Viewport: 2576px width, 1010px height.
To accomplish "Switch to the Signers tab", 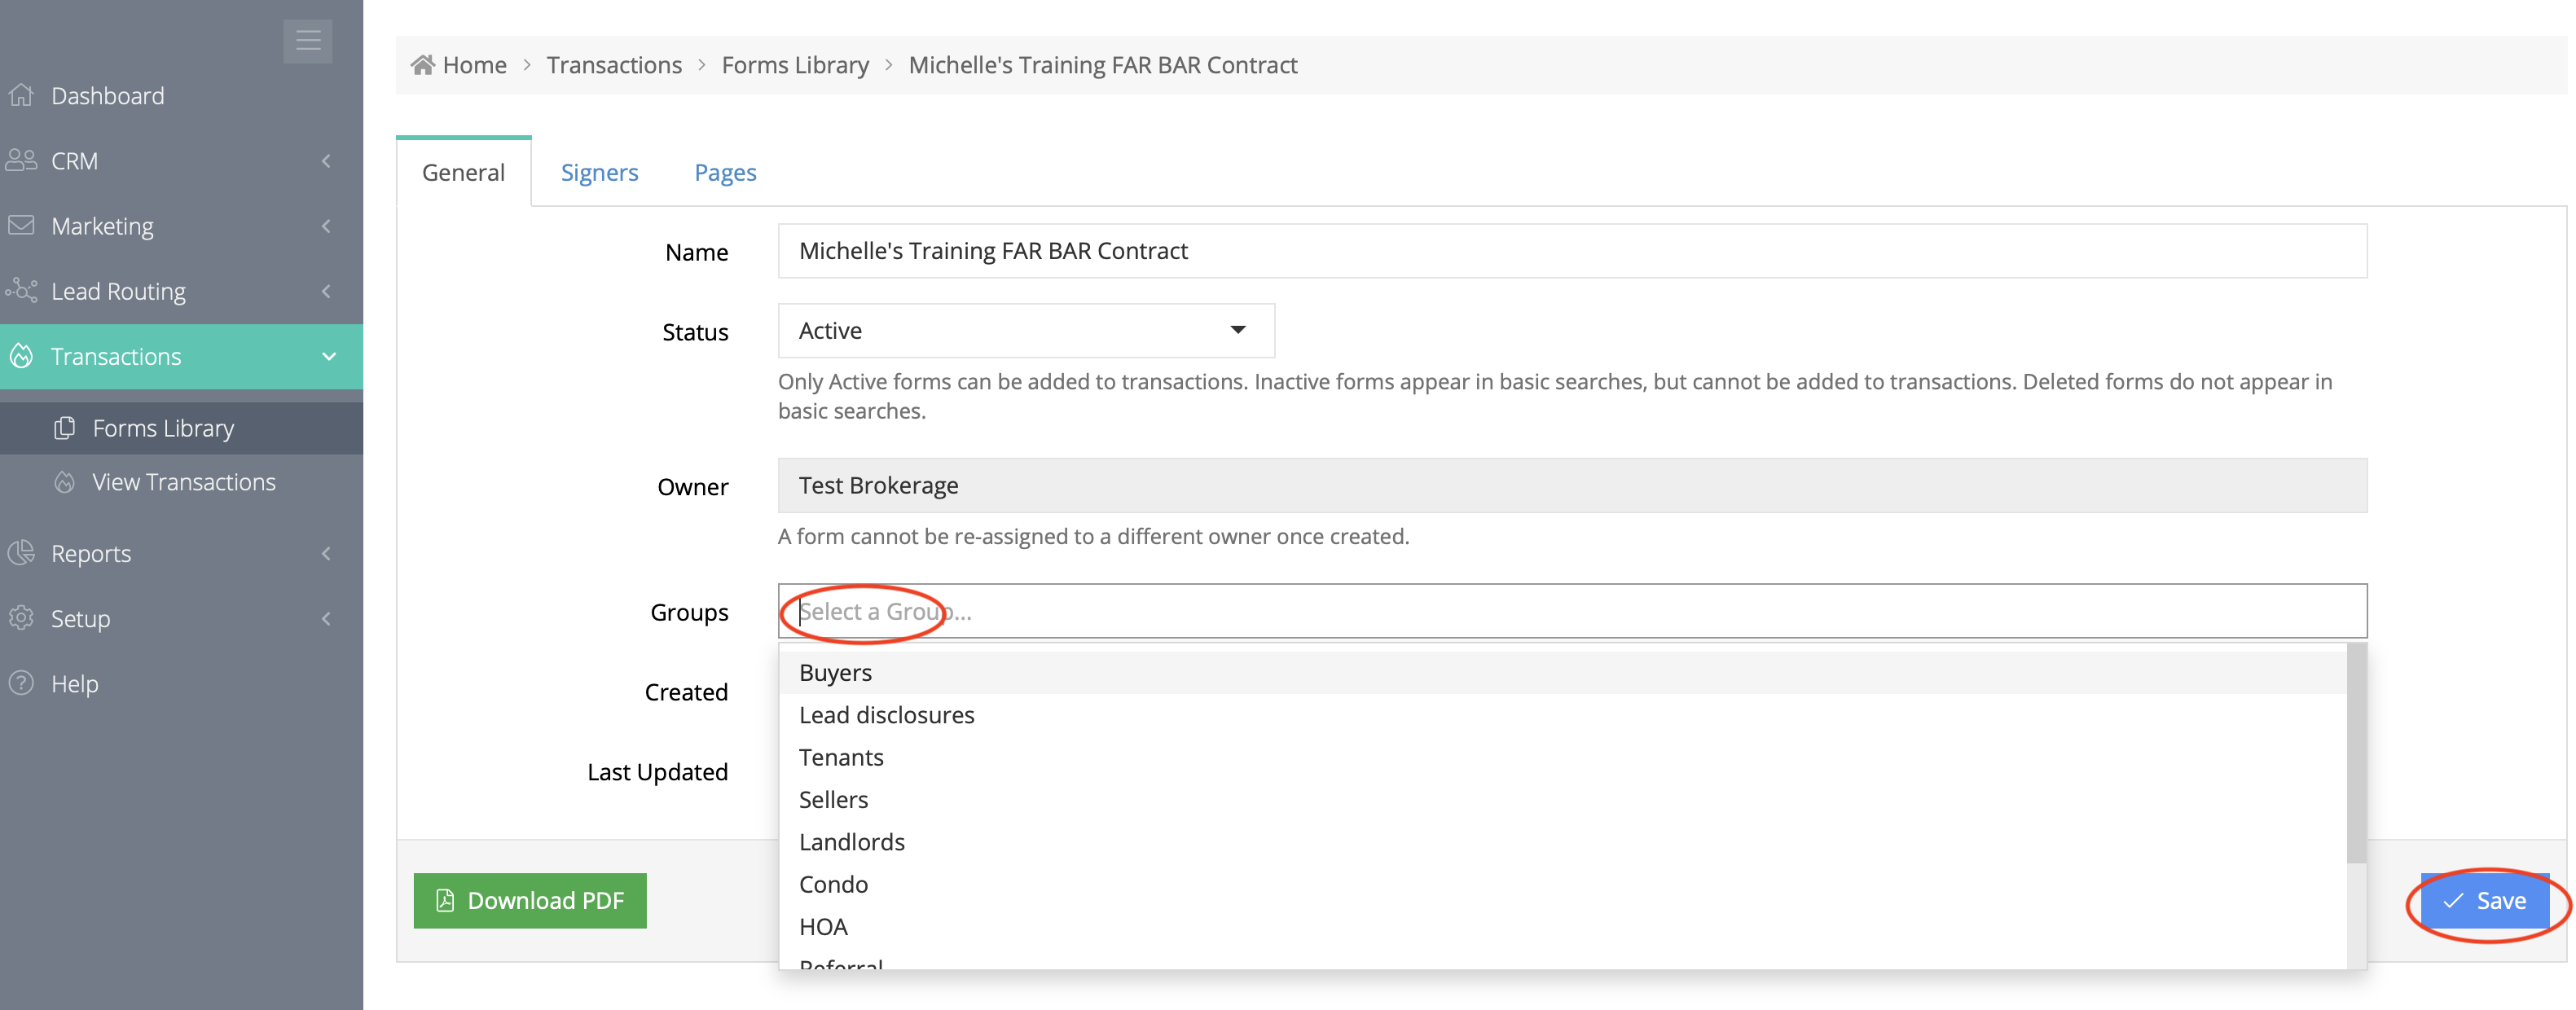I will (x=599, y=173).
